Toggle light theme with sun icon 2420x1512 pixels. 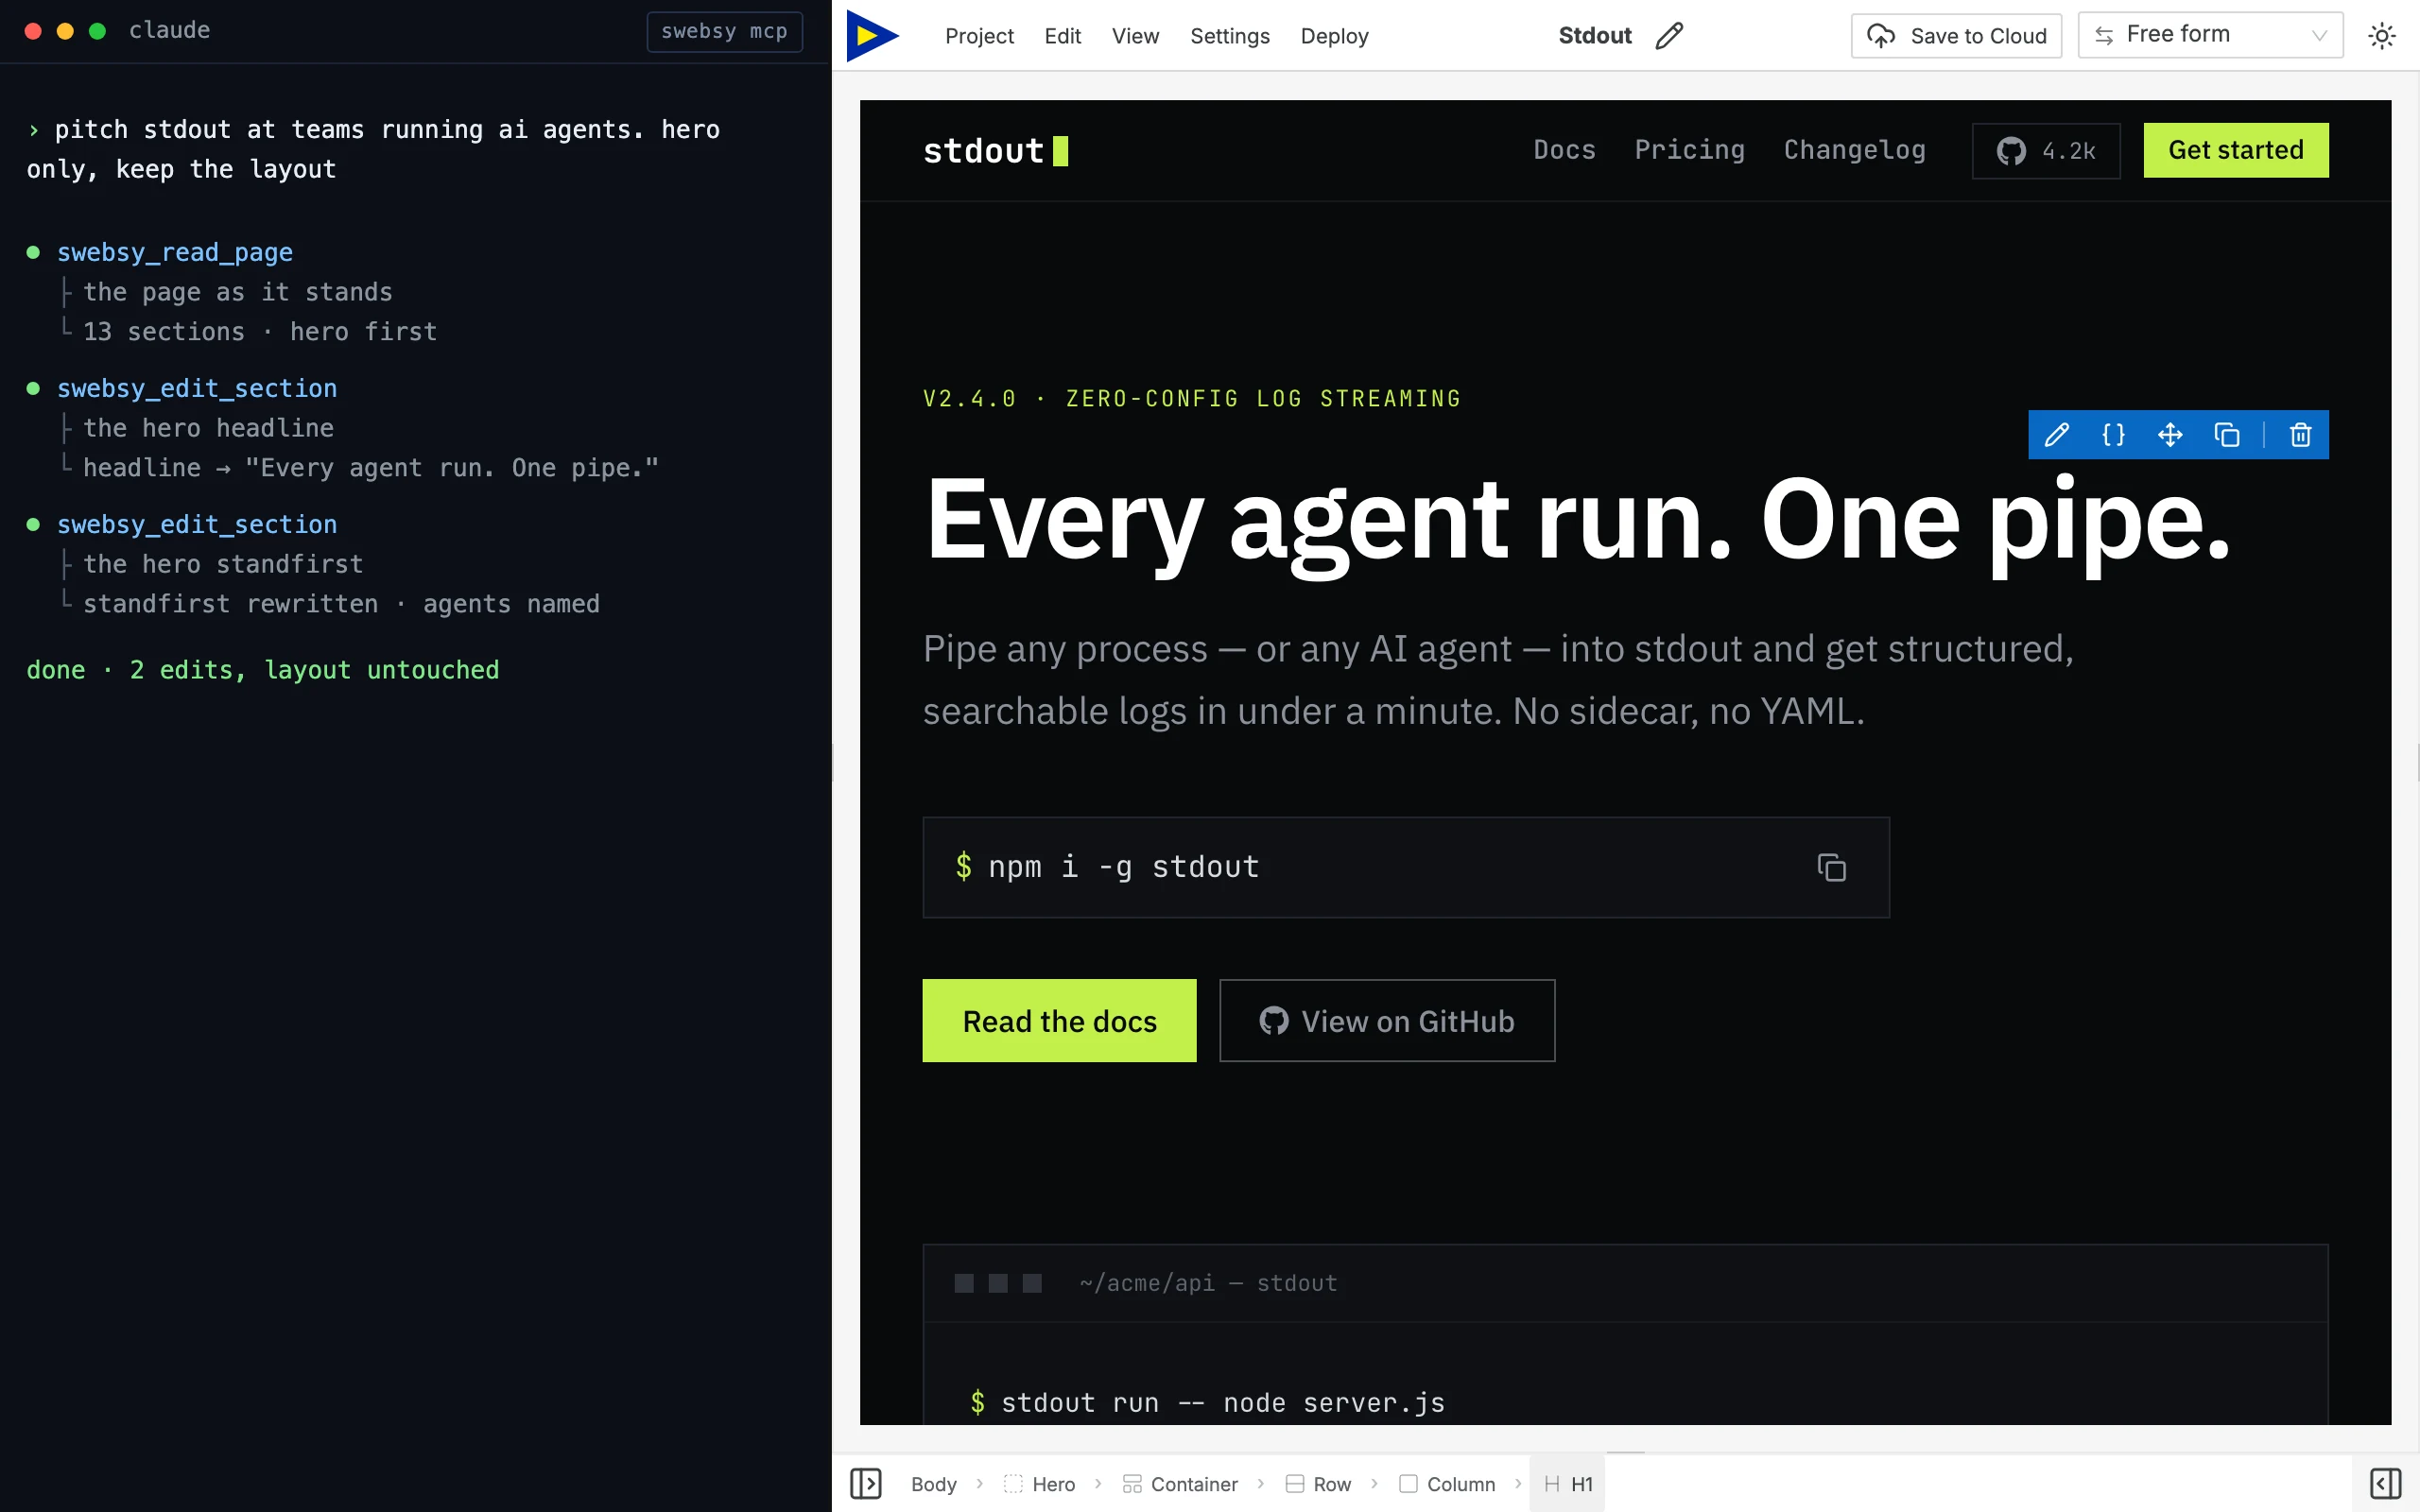2382,36
